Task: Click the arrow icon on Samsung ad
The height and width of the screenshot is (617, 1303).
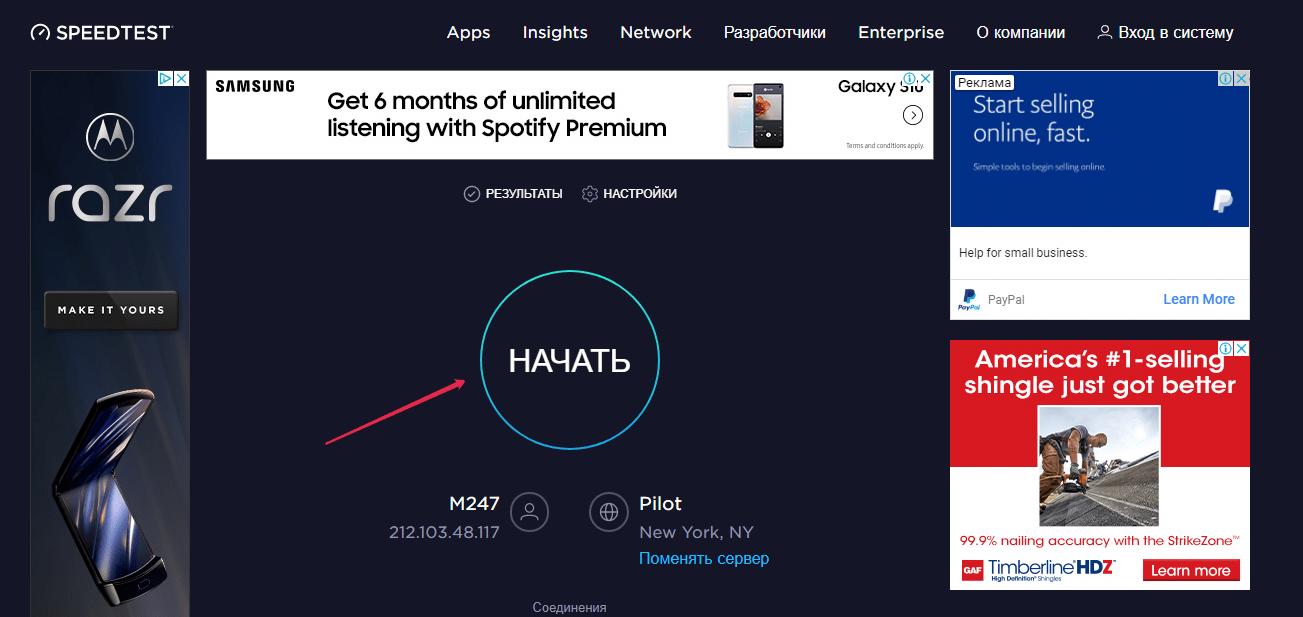Action: pyautogui.click(x=912, y=115)
